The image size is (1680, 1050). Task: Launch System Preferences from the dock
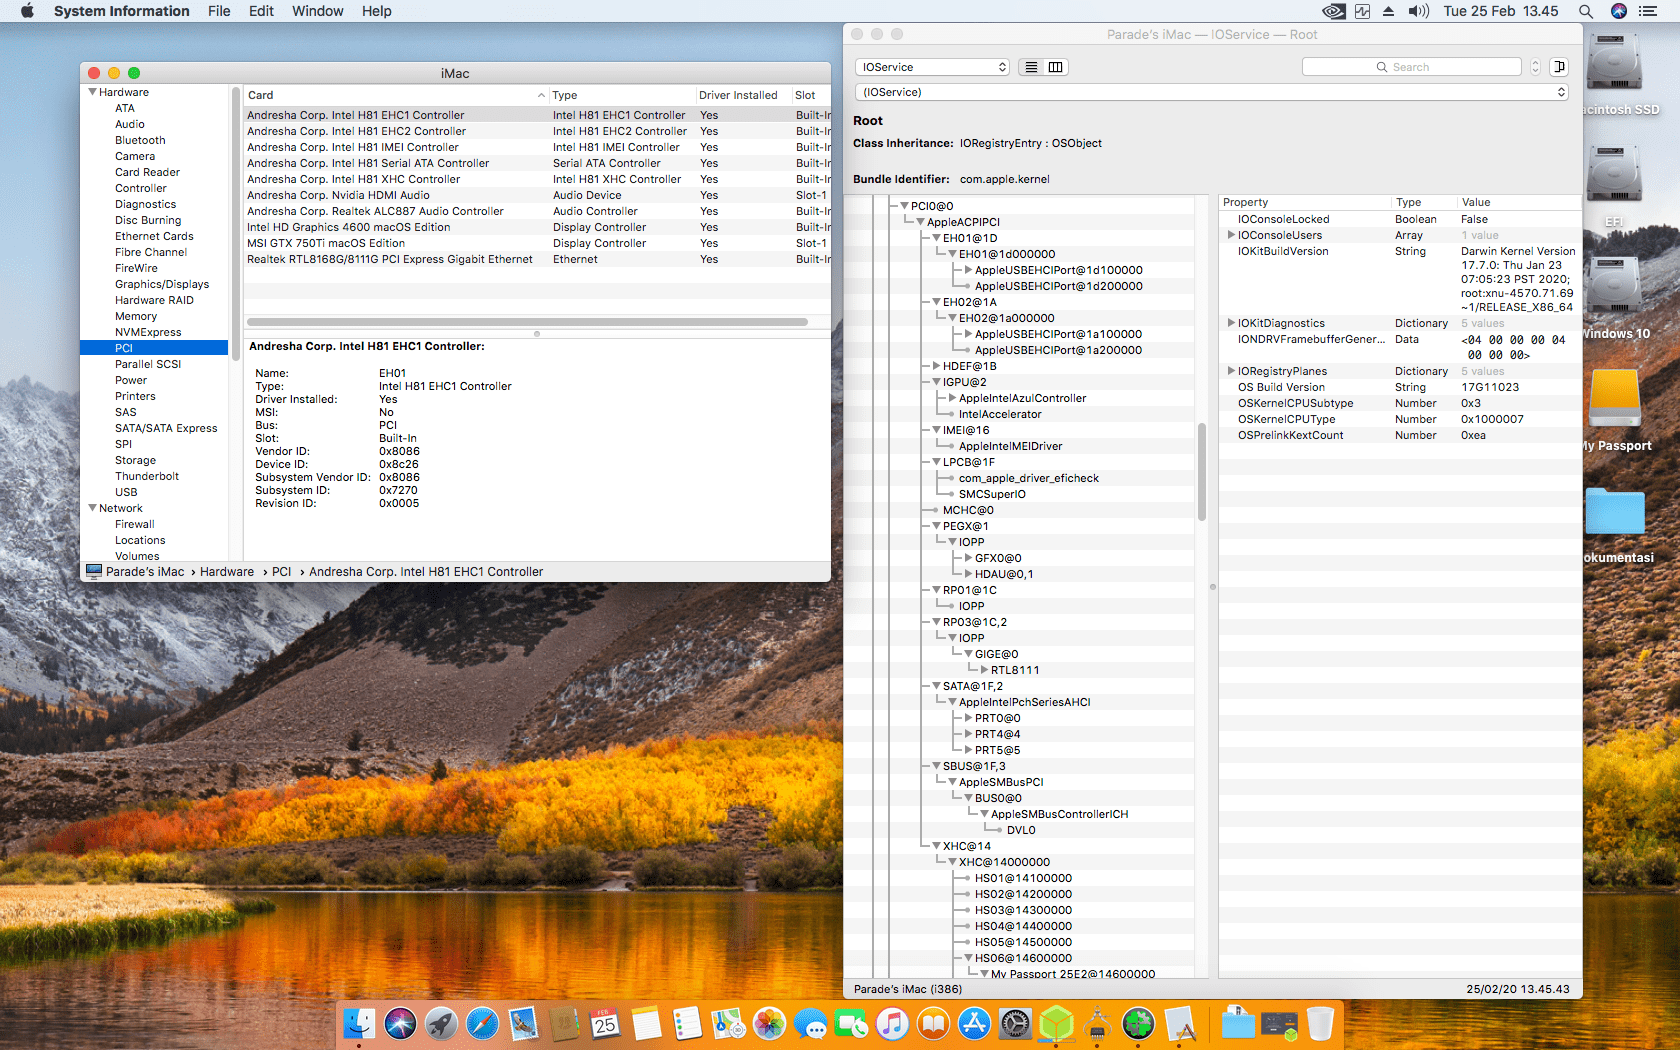pyautogui.click(x=1015, y=1024)
